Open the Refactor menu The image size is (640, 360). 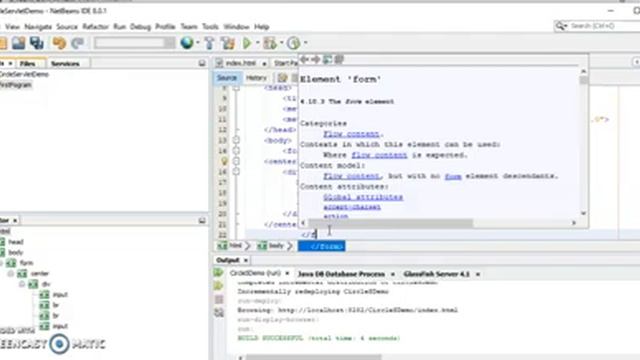point(96,27)
